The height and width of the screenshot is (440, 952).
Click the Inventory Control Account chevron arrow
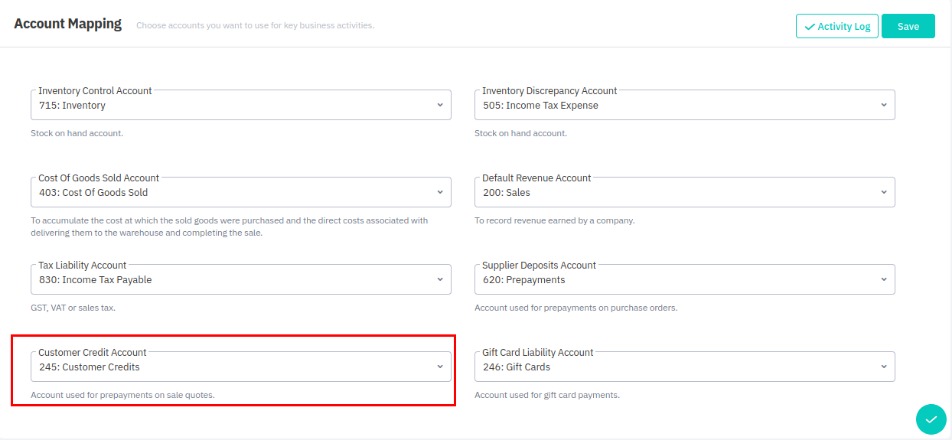click(x=440, y=105)
